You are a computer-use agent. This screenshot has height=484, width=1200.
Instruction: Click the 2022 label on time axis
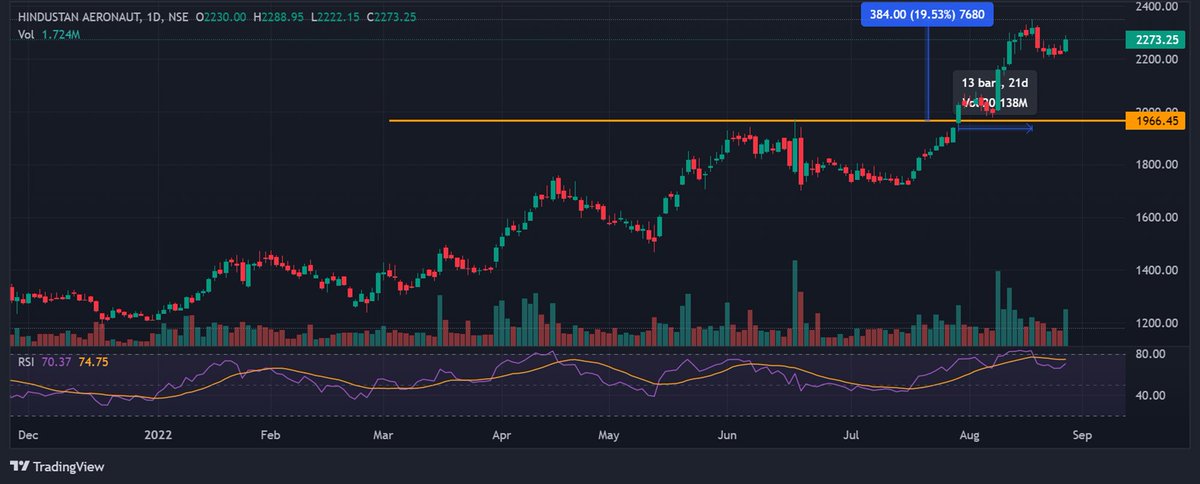point(158,435)
